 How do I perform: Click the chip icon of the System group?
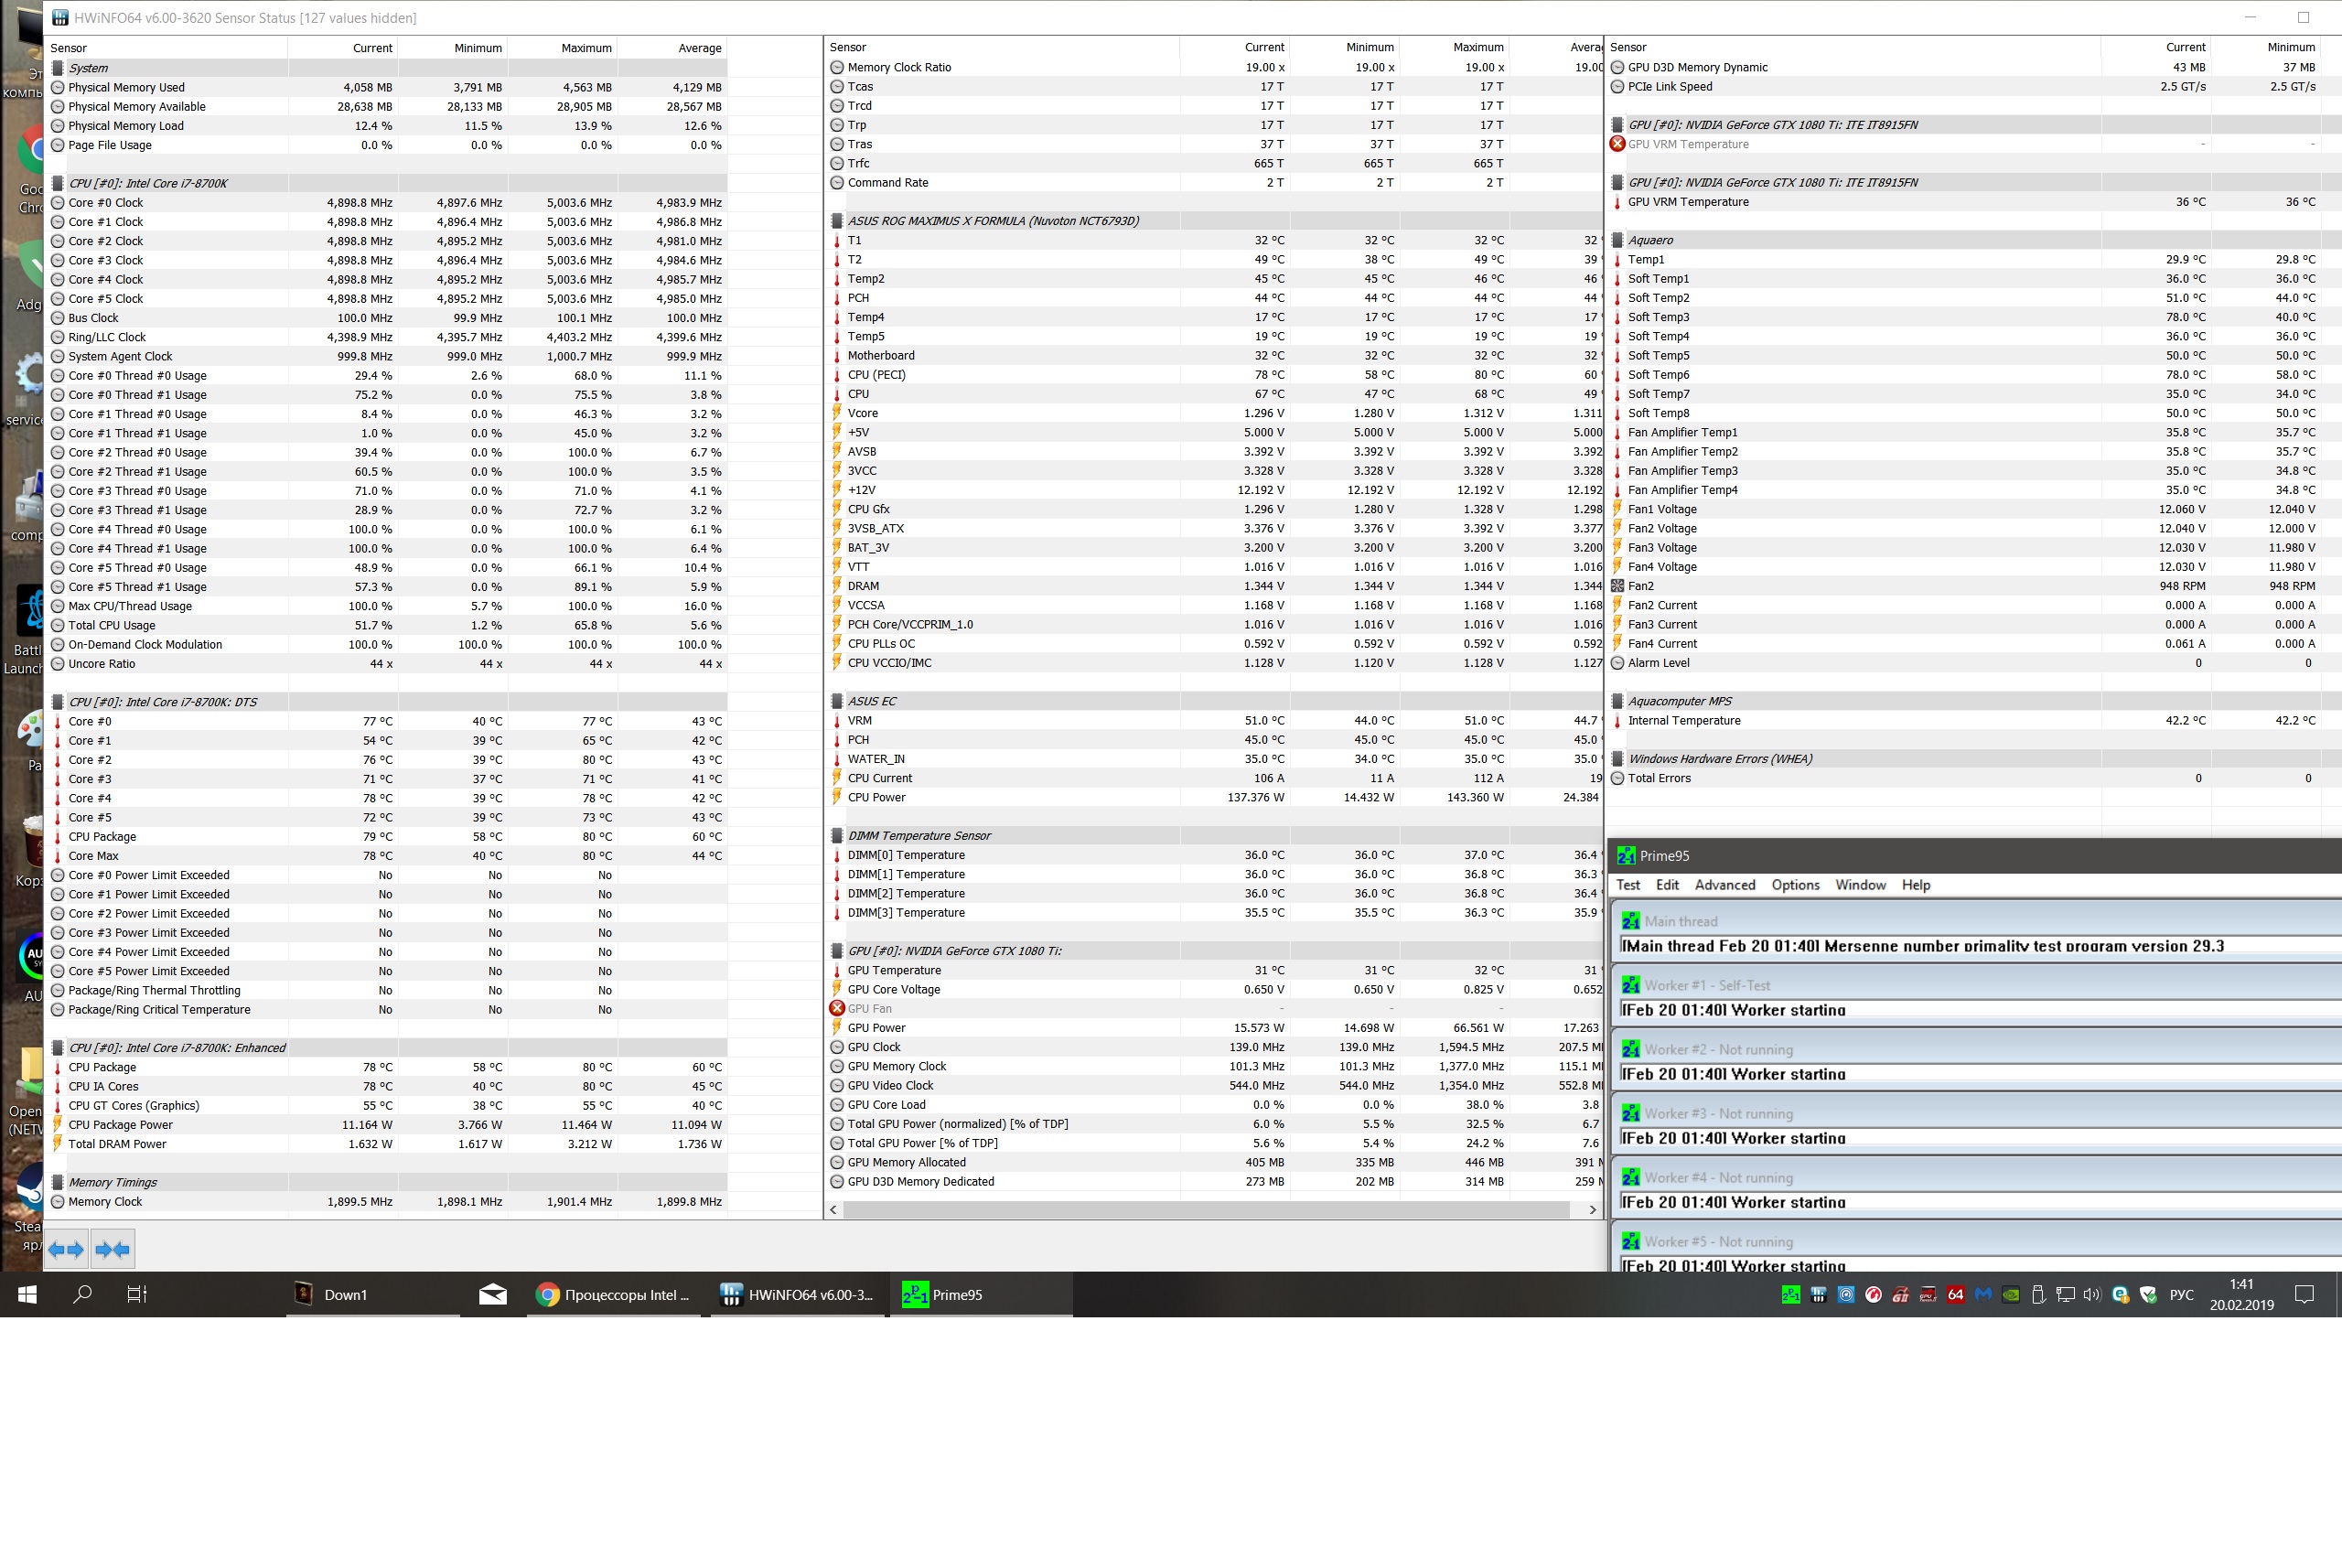(x=58, y=68)
